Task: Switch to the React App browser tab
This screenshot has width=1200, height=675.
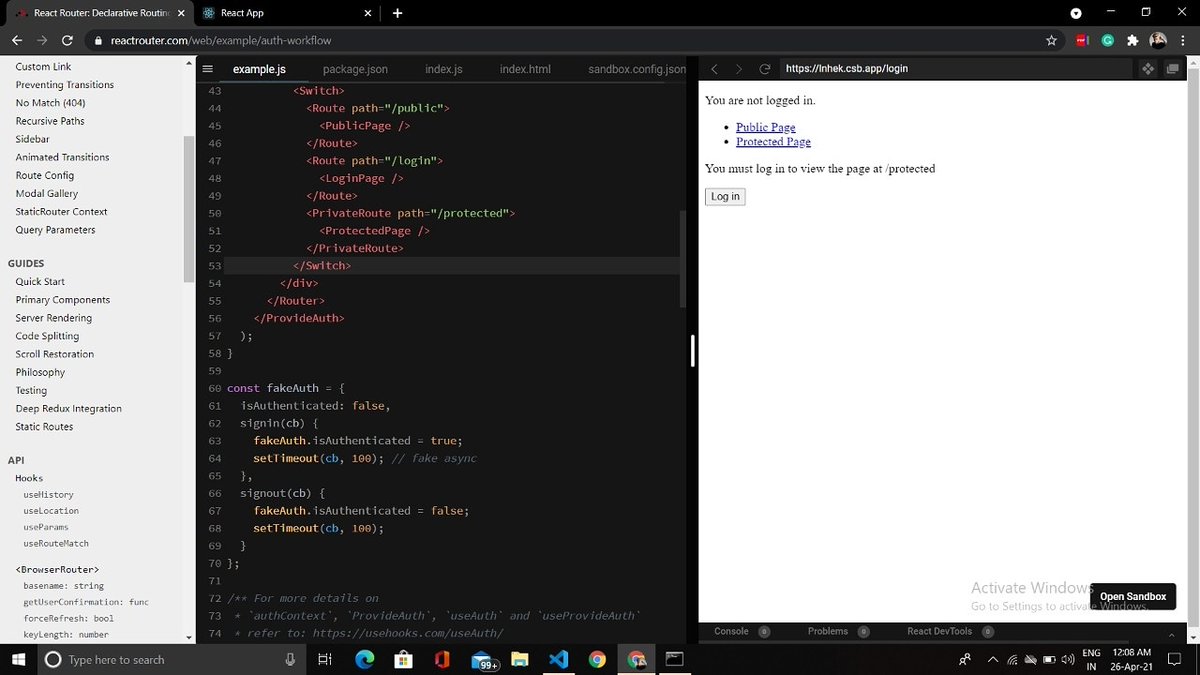Action: tap(286, 13)
